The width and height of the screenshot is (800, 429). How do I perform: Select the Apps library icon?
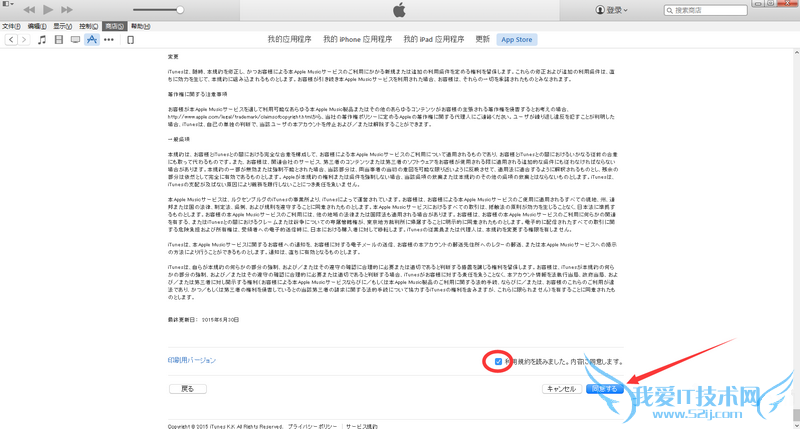coord(91,39)
